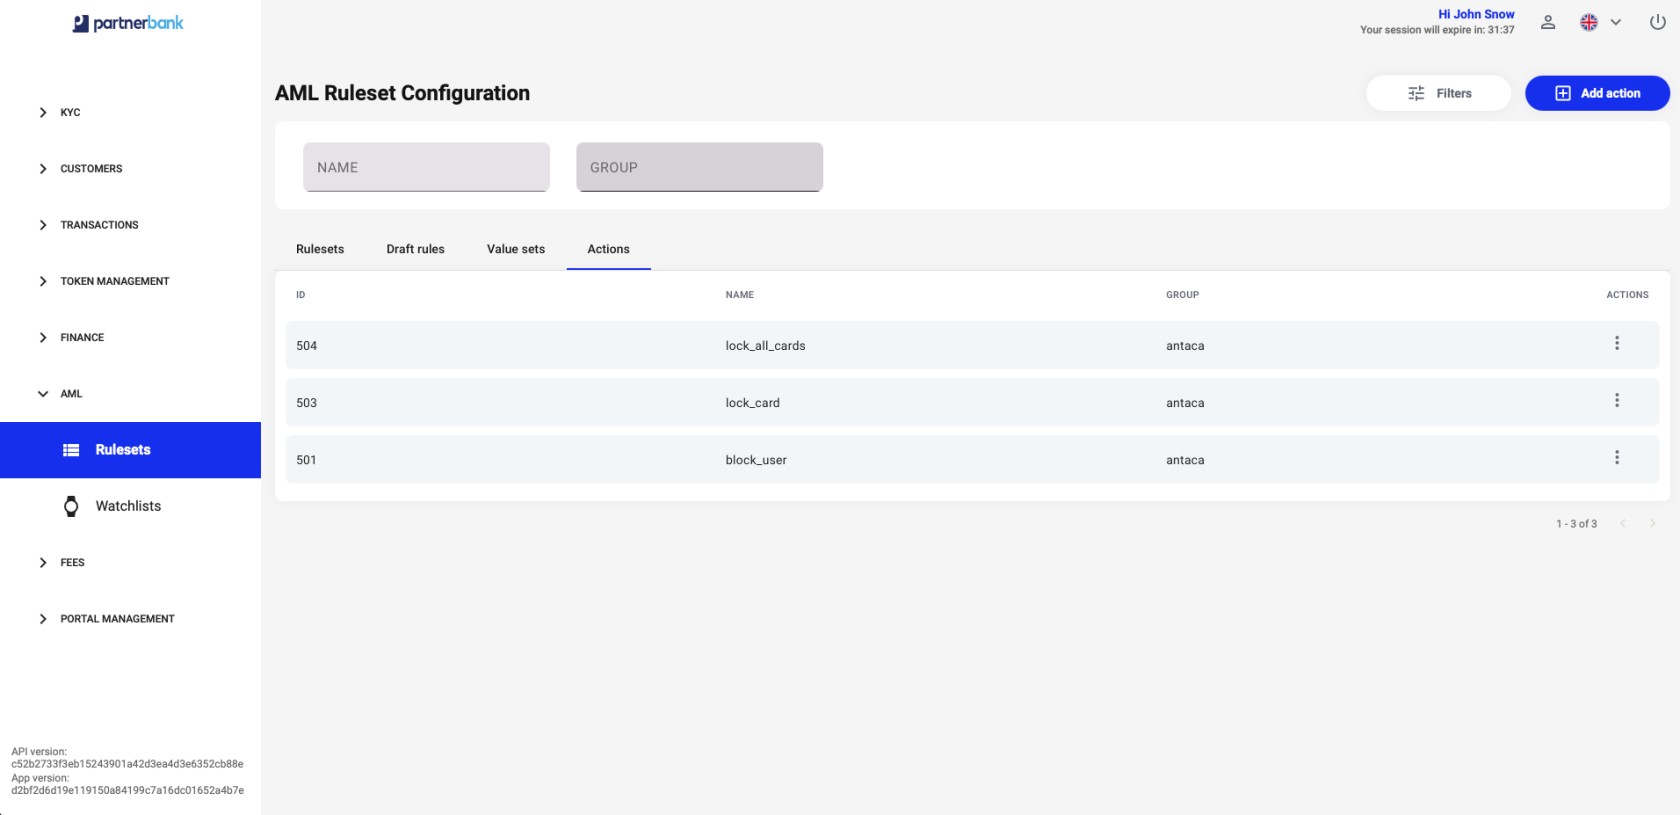Go to the next results page arrow
1680x815 pixels.
[1652, 523]
